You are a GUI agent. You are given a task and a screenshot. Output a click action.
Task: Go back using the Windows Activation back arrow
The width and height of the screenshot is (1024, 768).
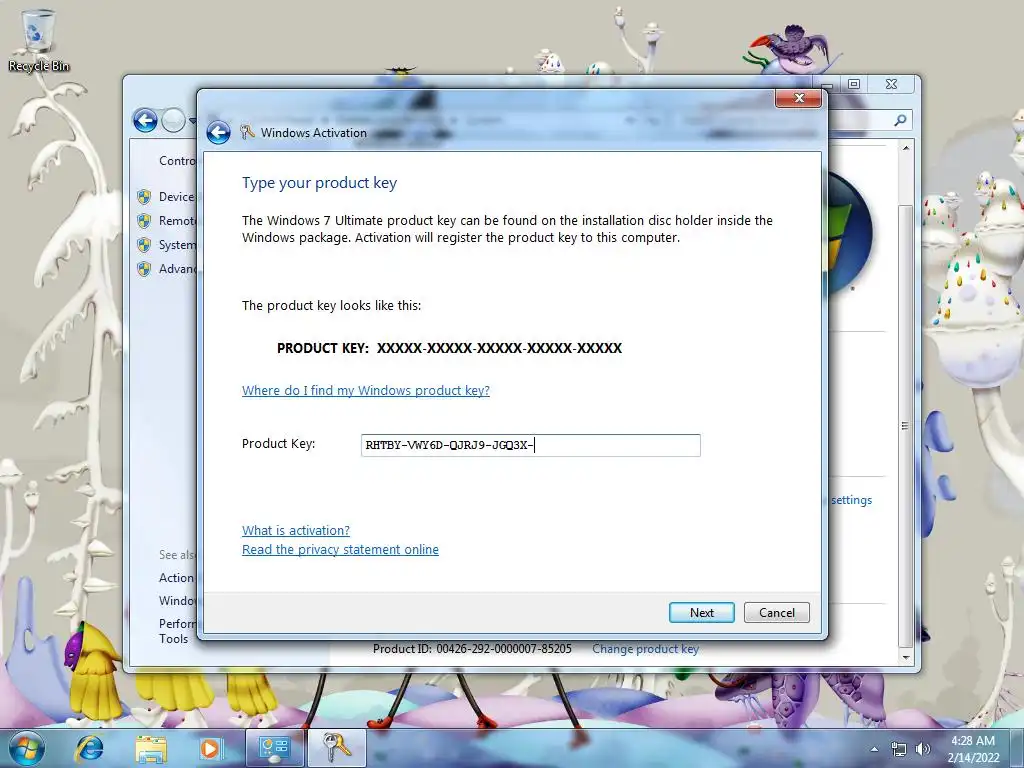click(x=218, y=133)
